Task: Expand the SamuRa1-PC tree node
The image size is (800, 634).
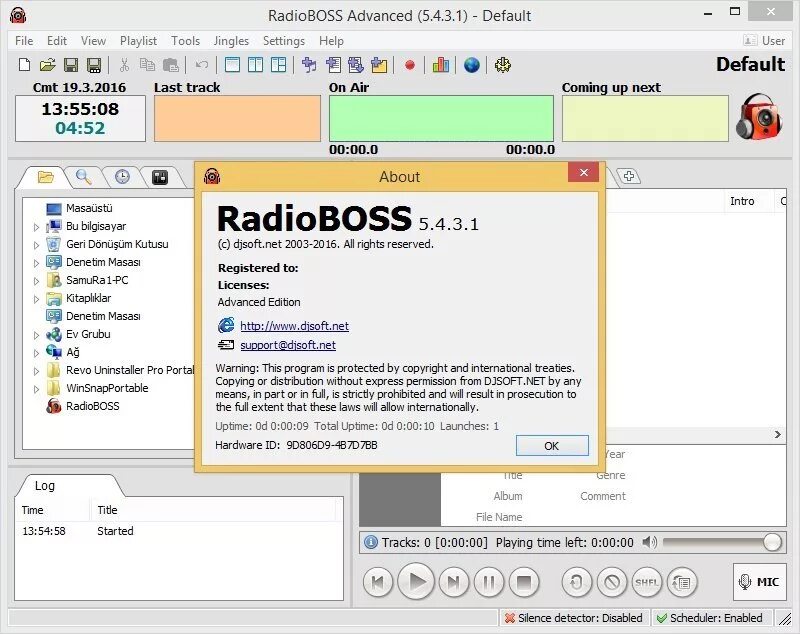Action: tap(36, 281)
